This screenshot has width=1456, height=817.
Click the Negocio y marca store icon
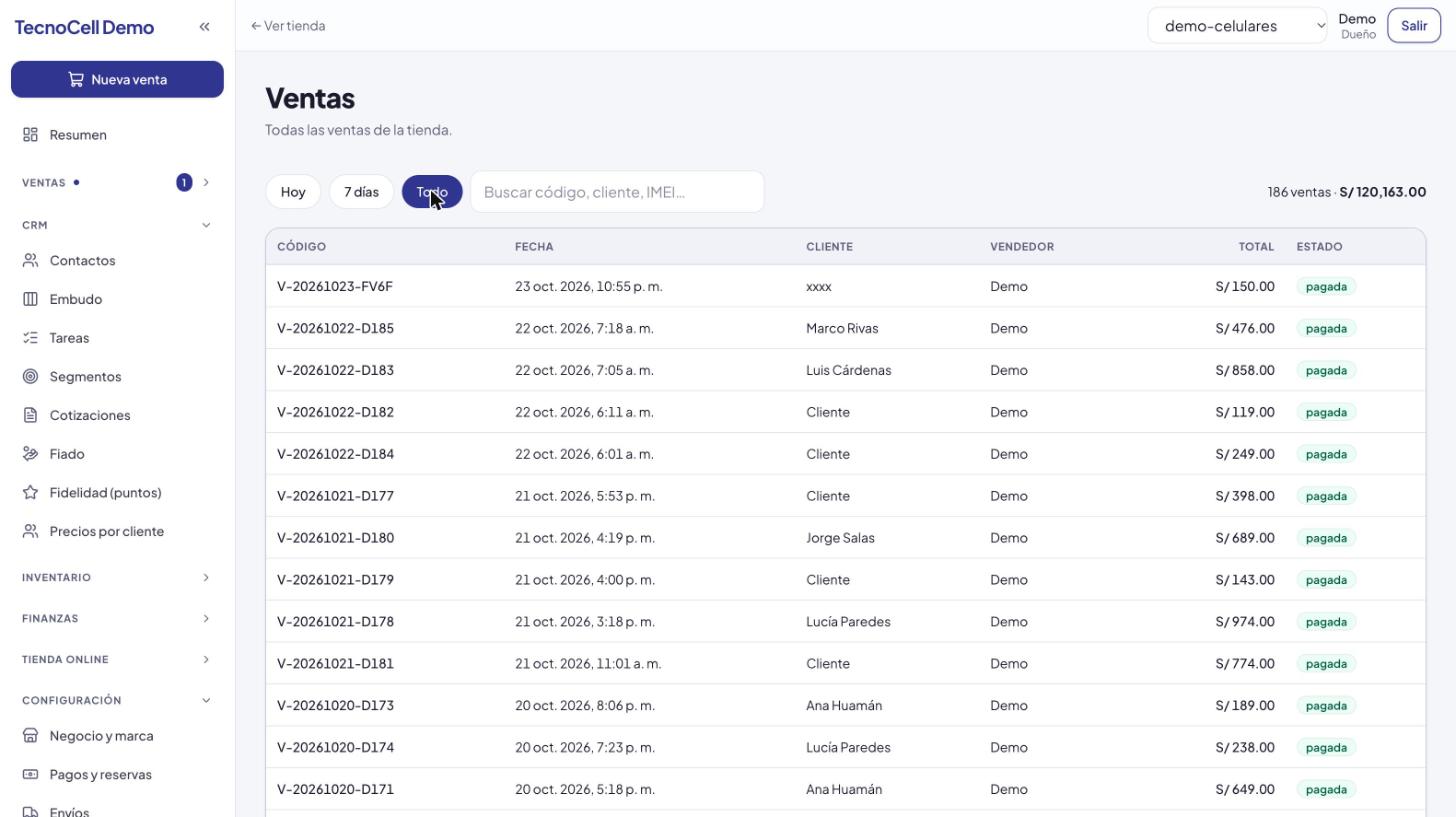coord(30,736)
